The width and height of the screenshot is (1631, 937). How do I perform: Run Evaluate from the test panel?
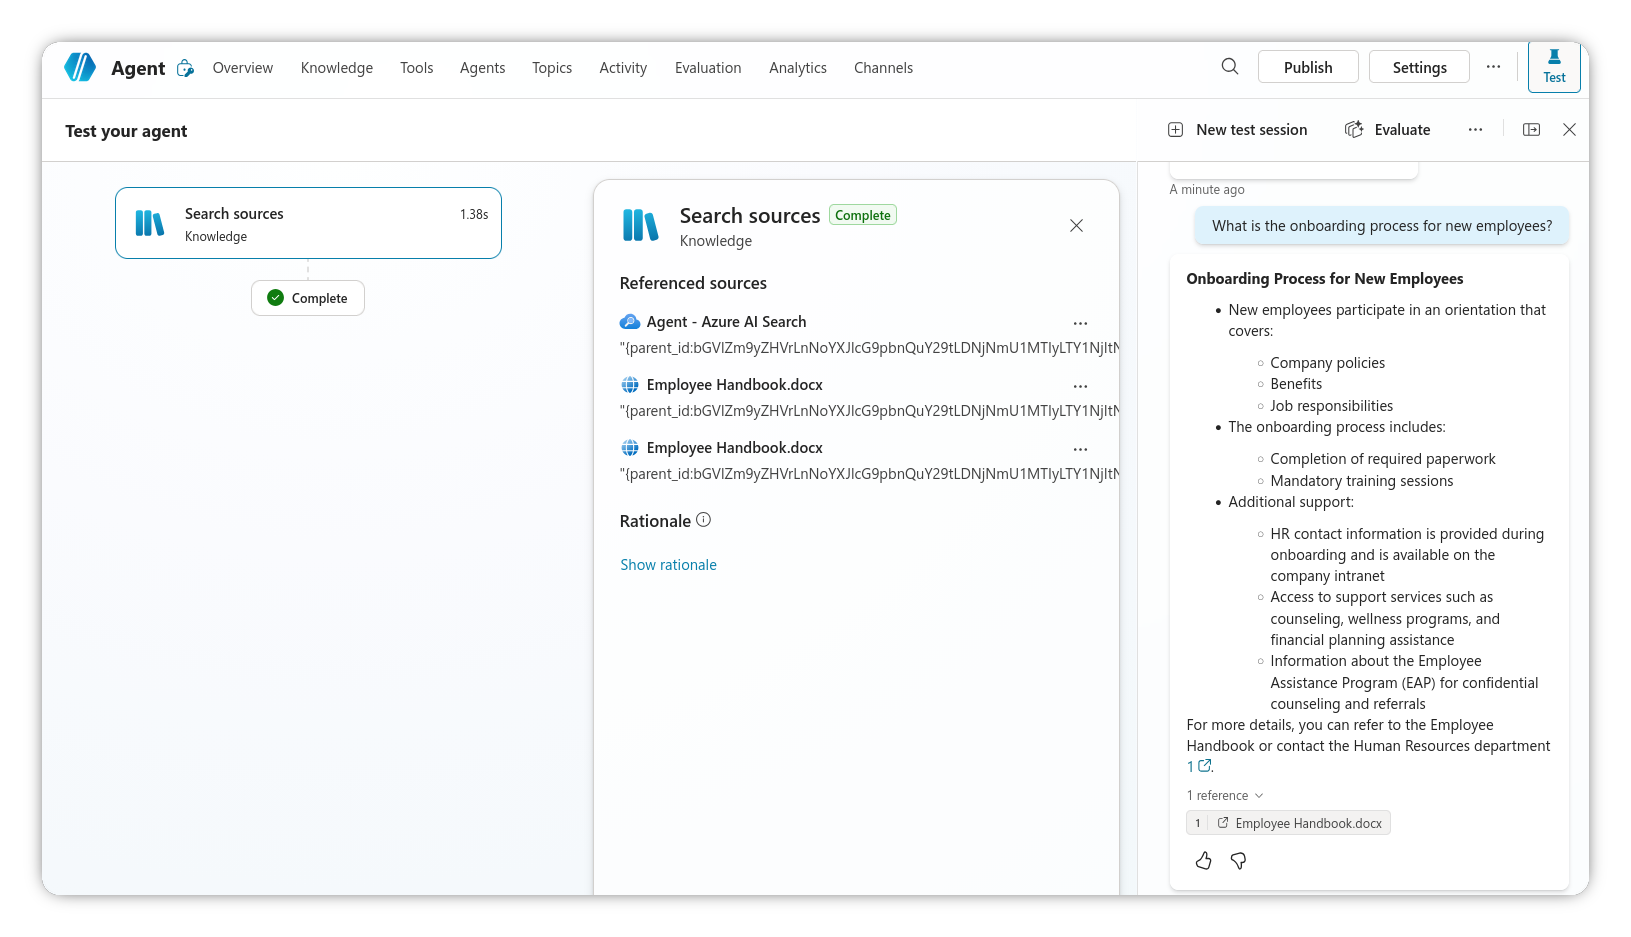1388,129
